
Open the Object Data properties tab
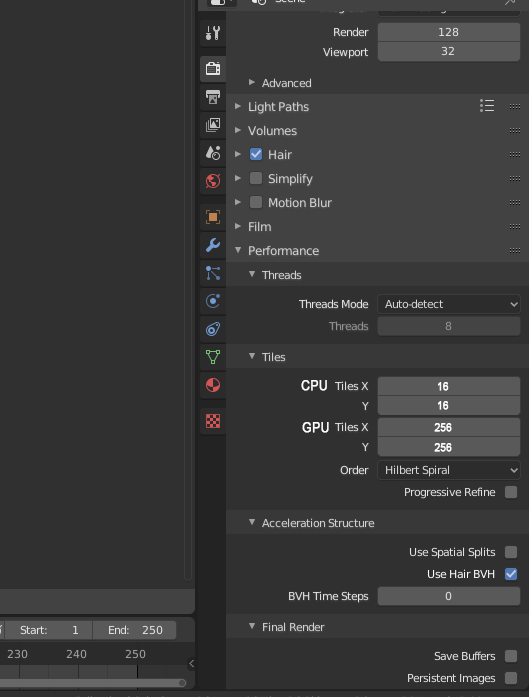point(213,357)
